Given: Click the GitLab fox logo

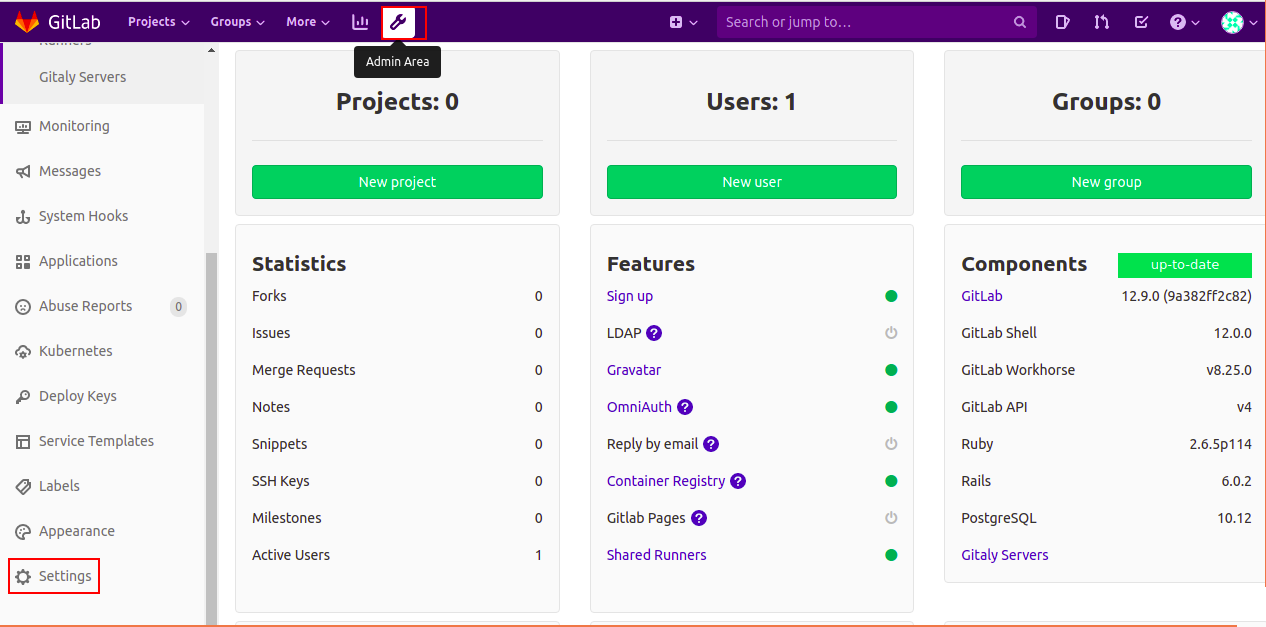Looking at the screenshot, I should [27, 21].
